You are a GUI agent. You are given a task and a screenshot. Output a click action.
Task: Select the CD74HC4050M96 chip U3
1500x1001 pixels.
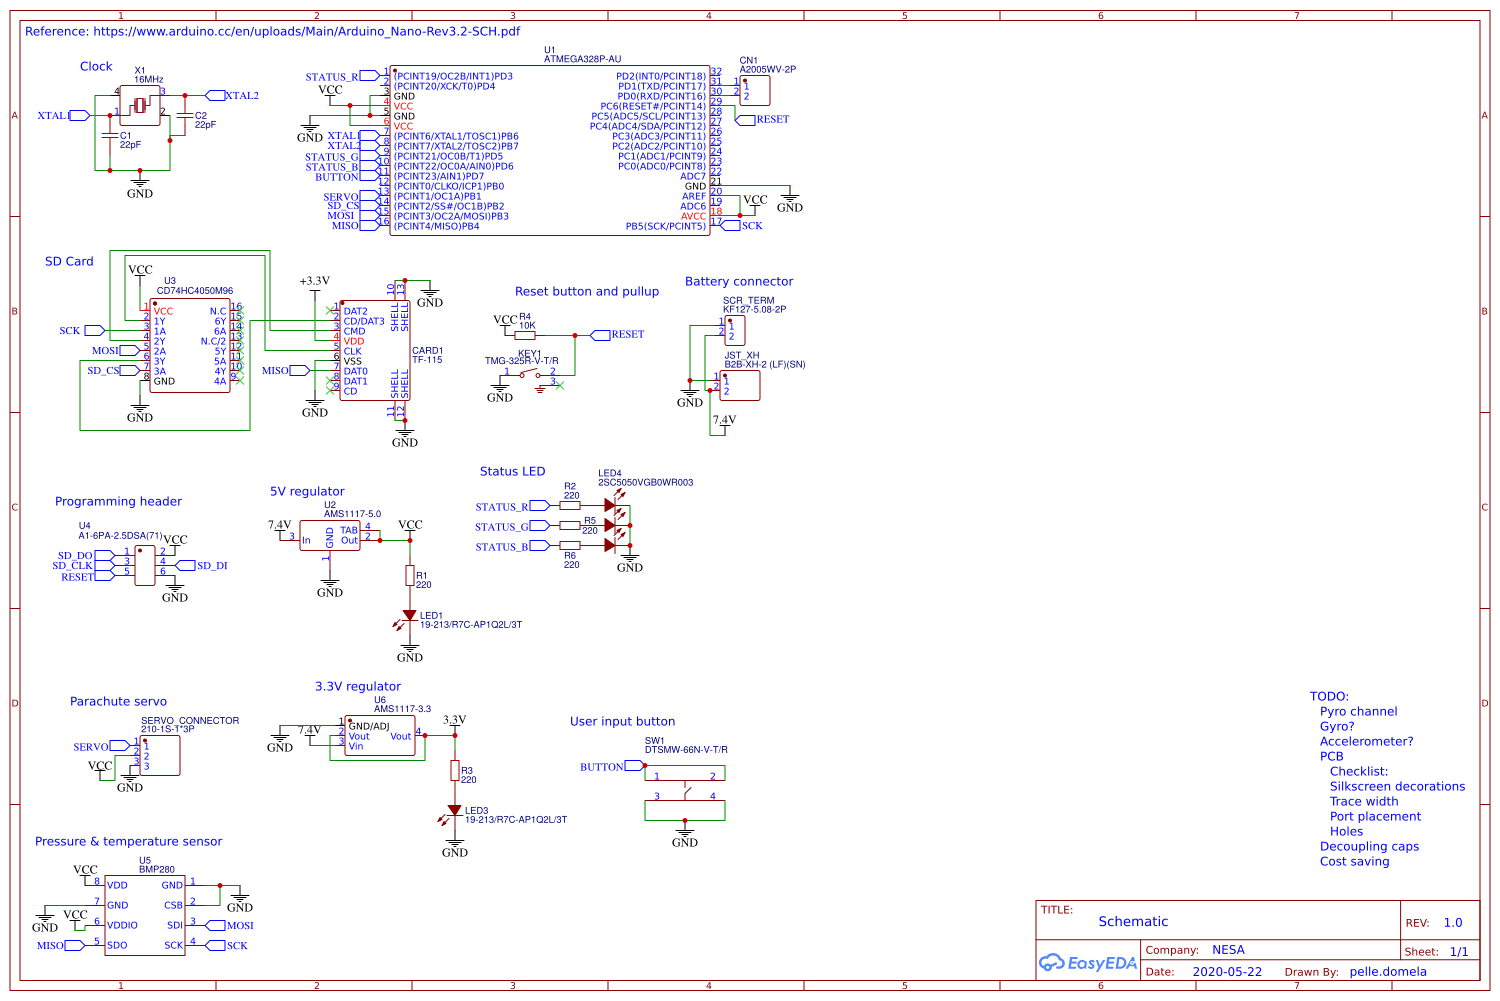(x=190, y=346)
